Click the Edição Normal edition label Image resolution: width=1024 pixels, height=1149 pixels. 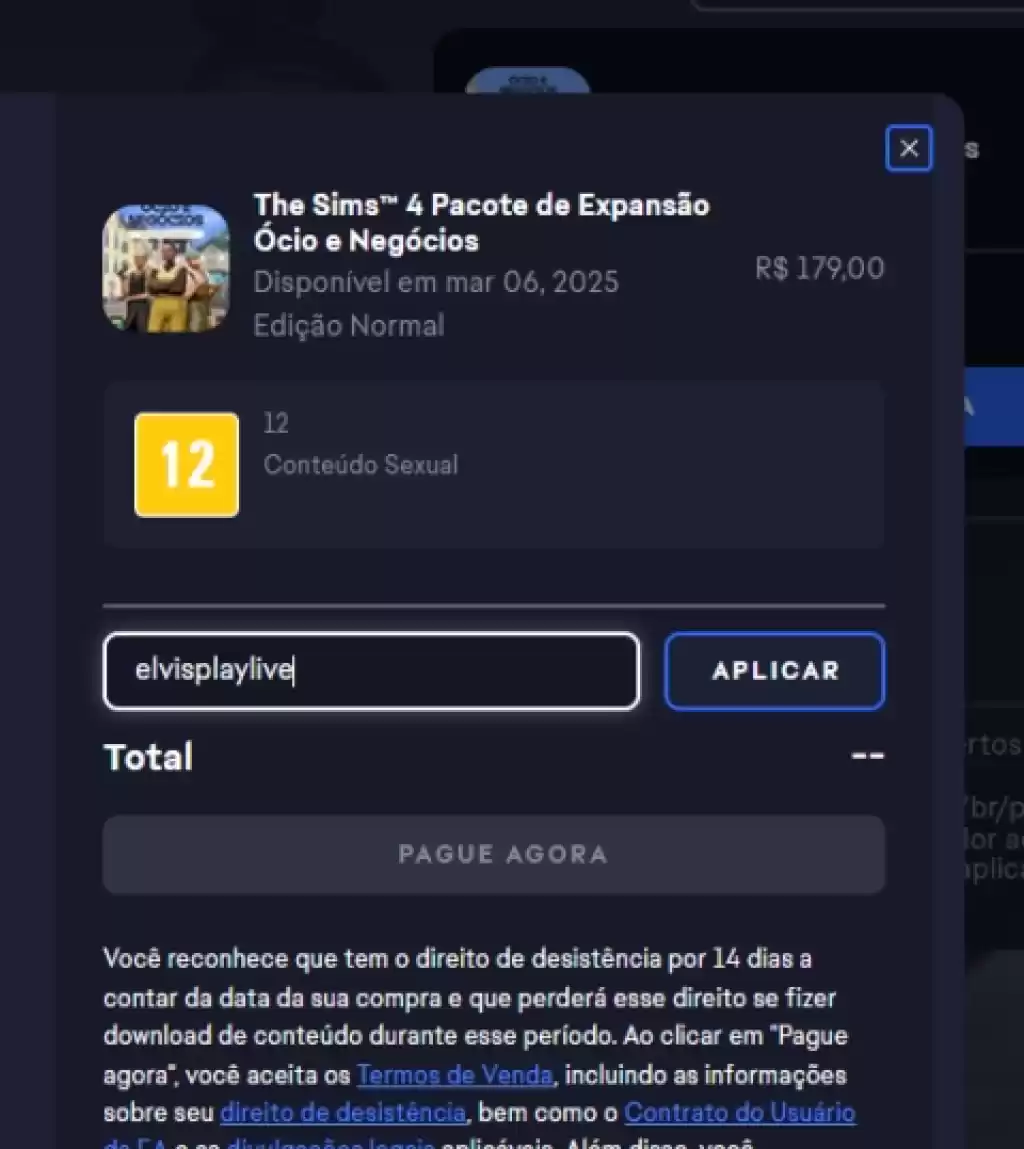coord(349,325)
